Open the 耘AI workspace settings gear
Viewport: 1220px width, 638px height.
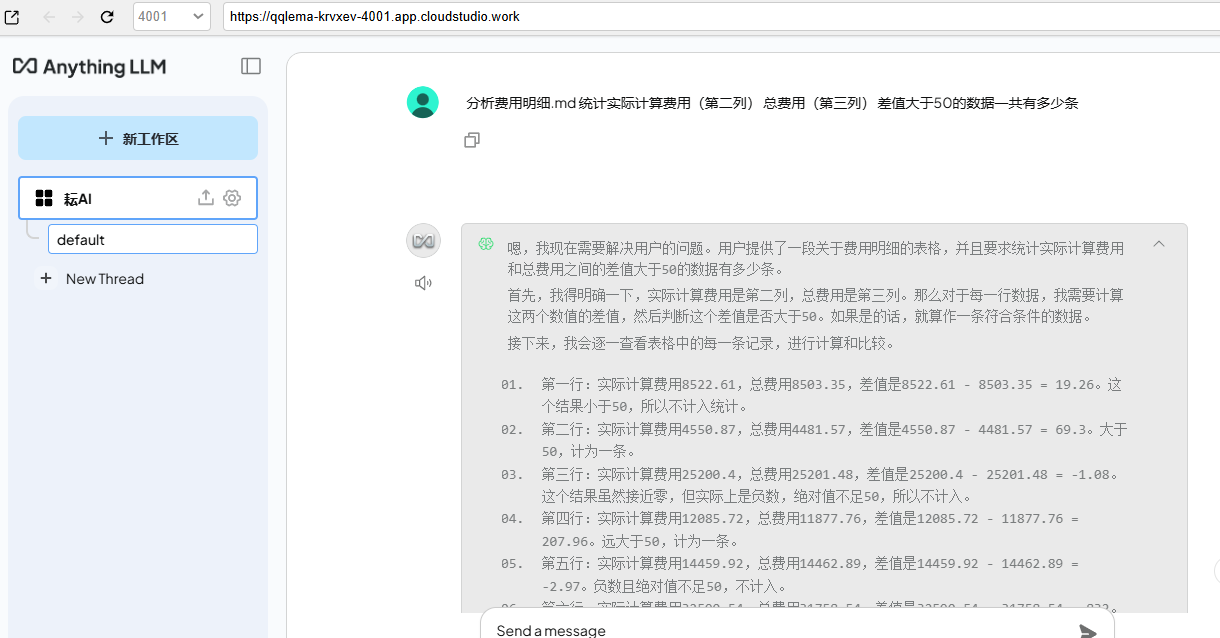[232, 198]
